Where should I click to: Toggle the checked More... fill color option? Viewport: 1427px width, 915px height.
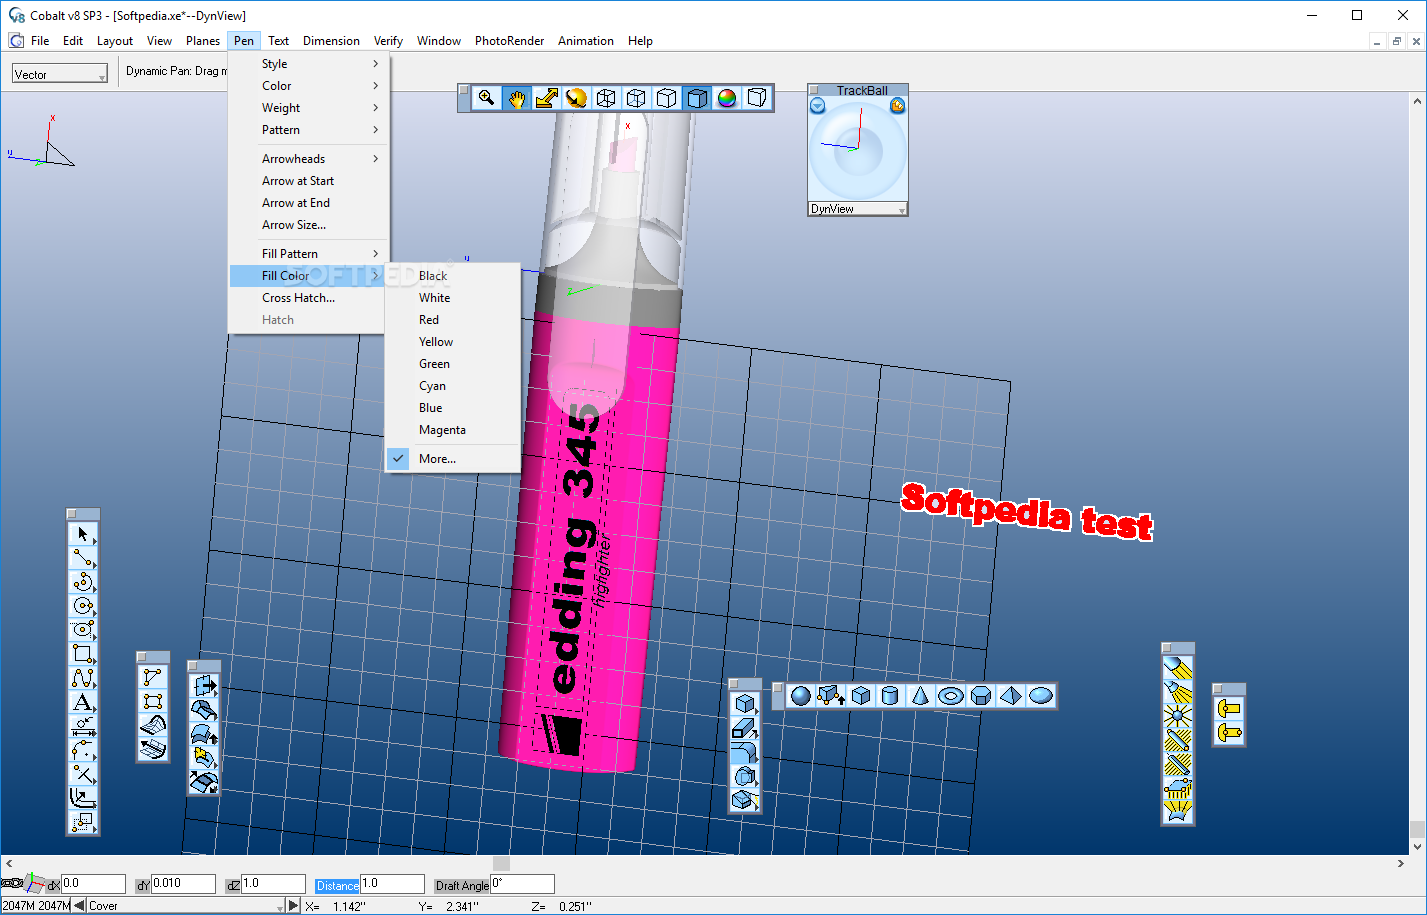453,459
